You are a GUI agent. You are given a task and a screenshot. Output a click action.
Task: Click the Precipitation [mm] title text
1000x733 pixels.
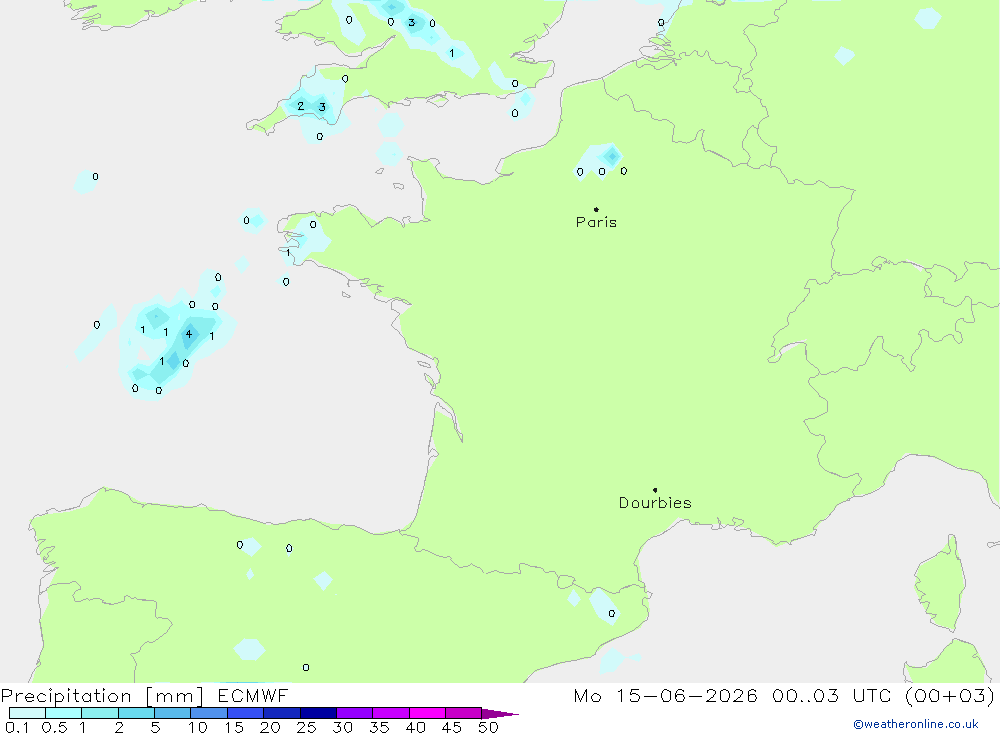click(x=102, y=696)
